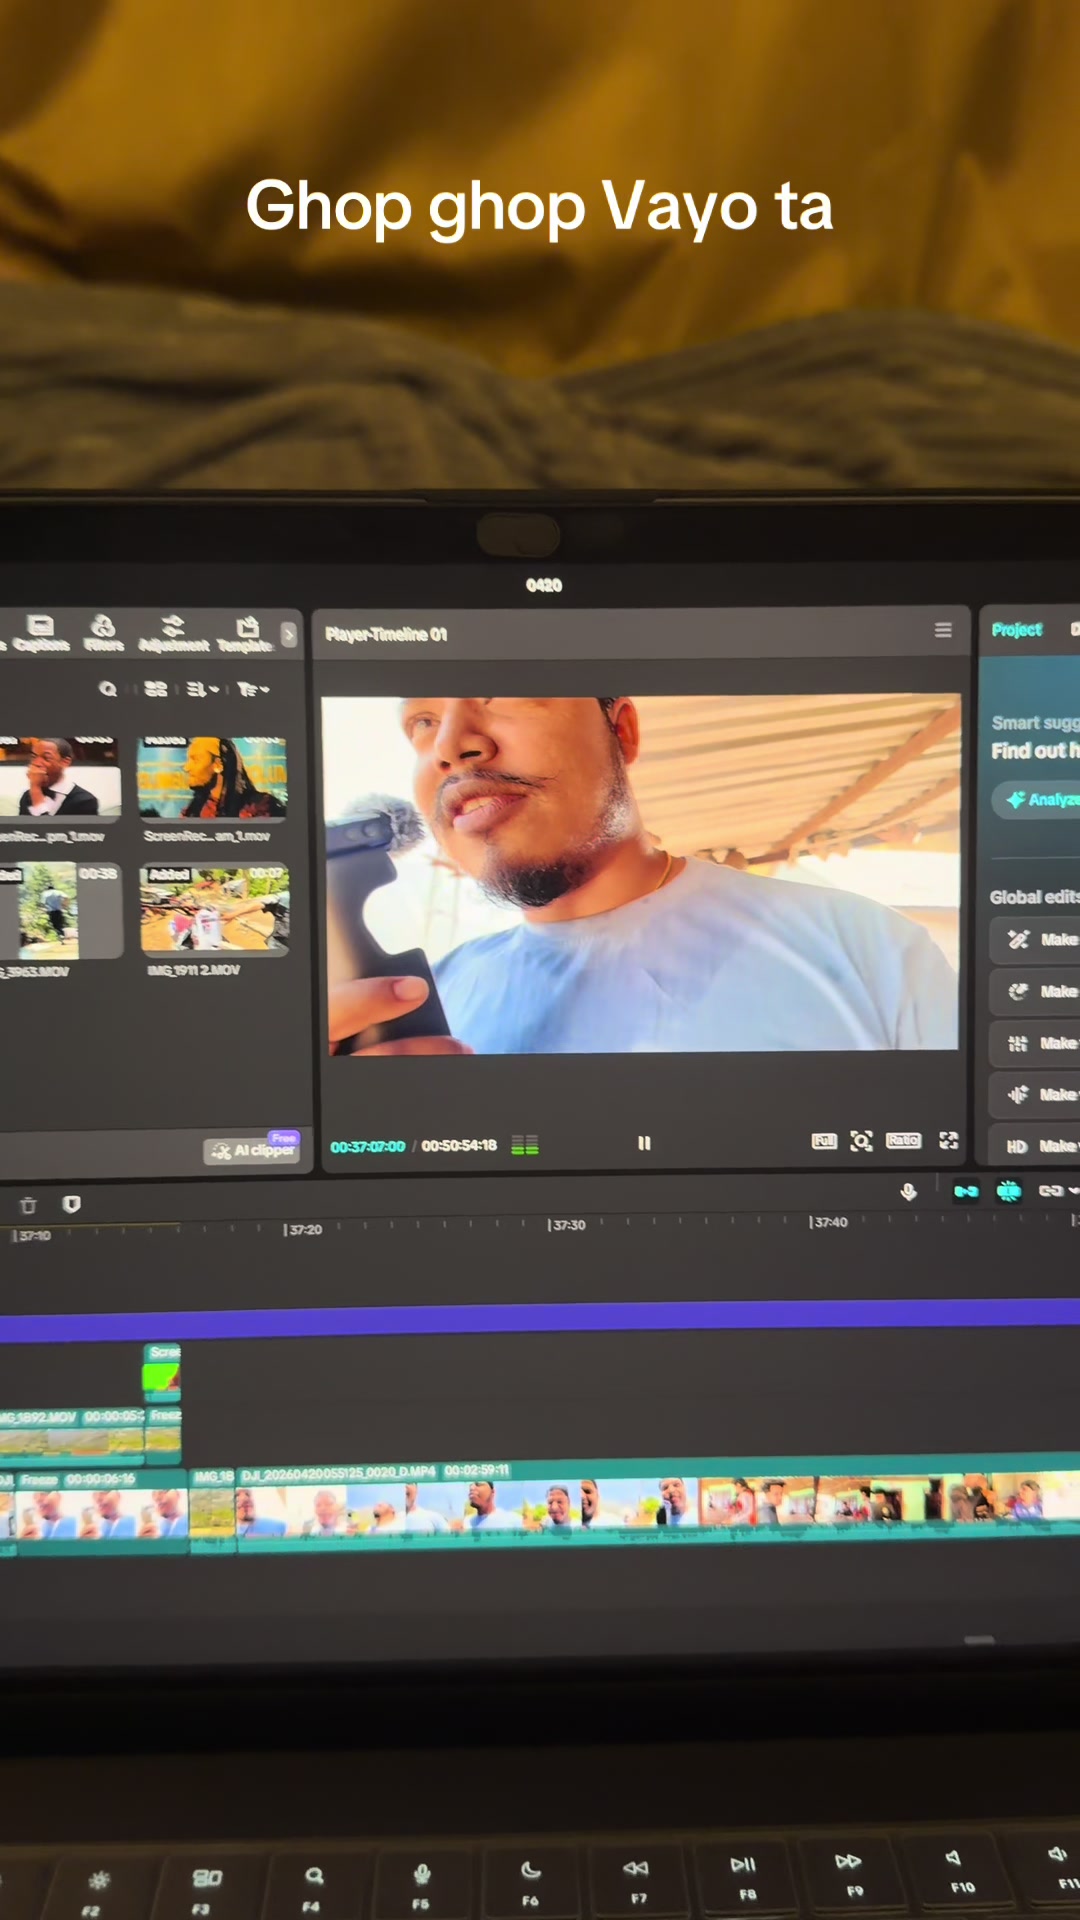1080x1920 pixels.
Task: Switch media library to grid view icon
Action: click(x=155, y=689)
